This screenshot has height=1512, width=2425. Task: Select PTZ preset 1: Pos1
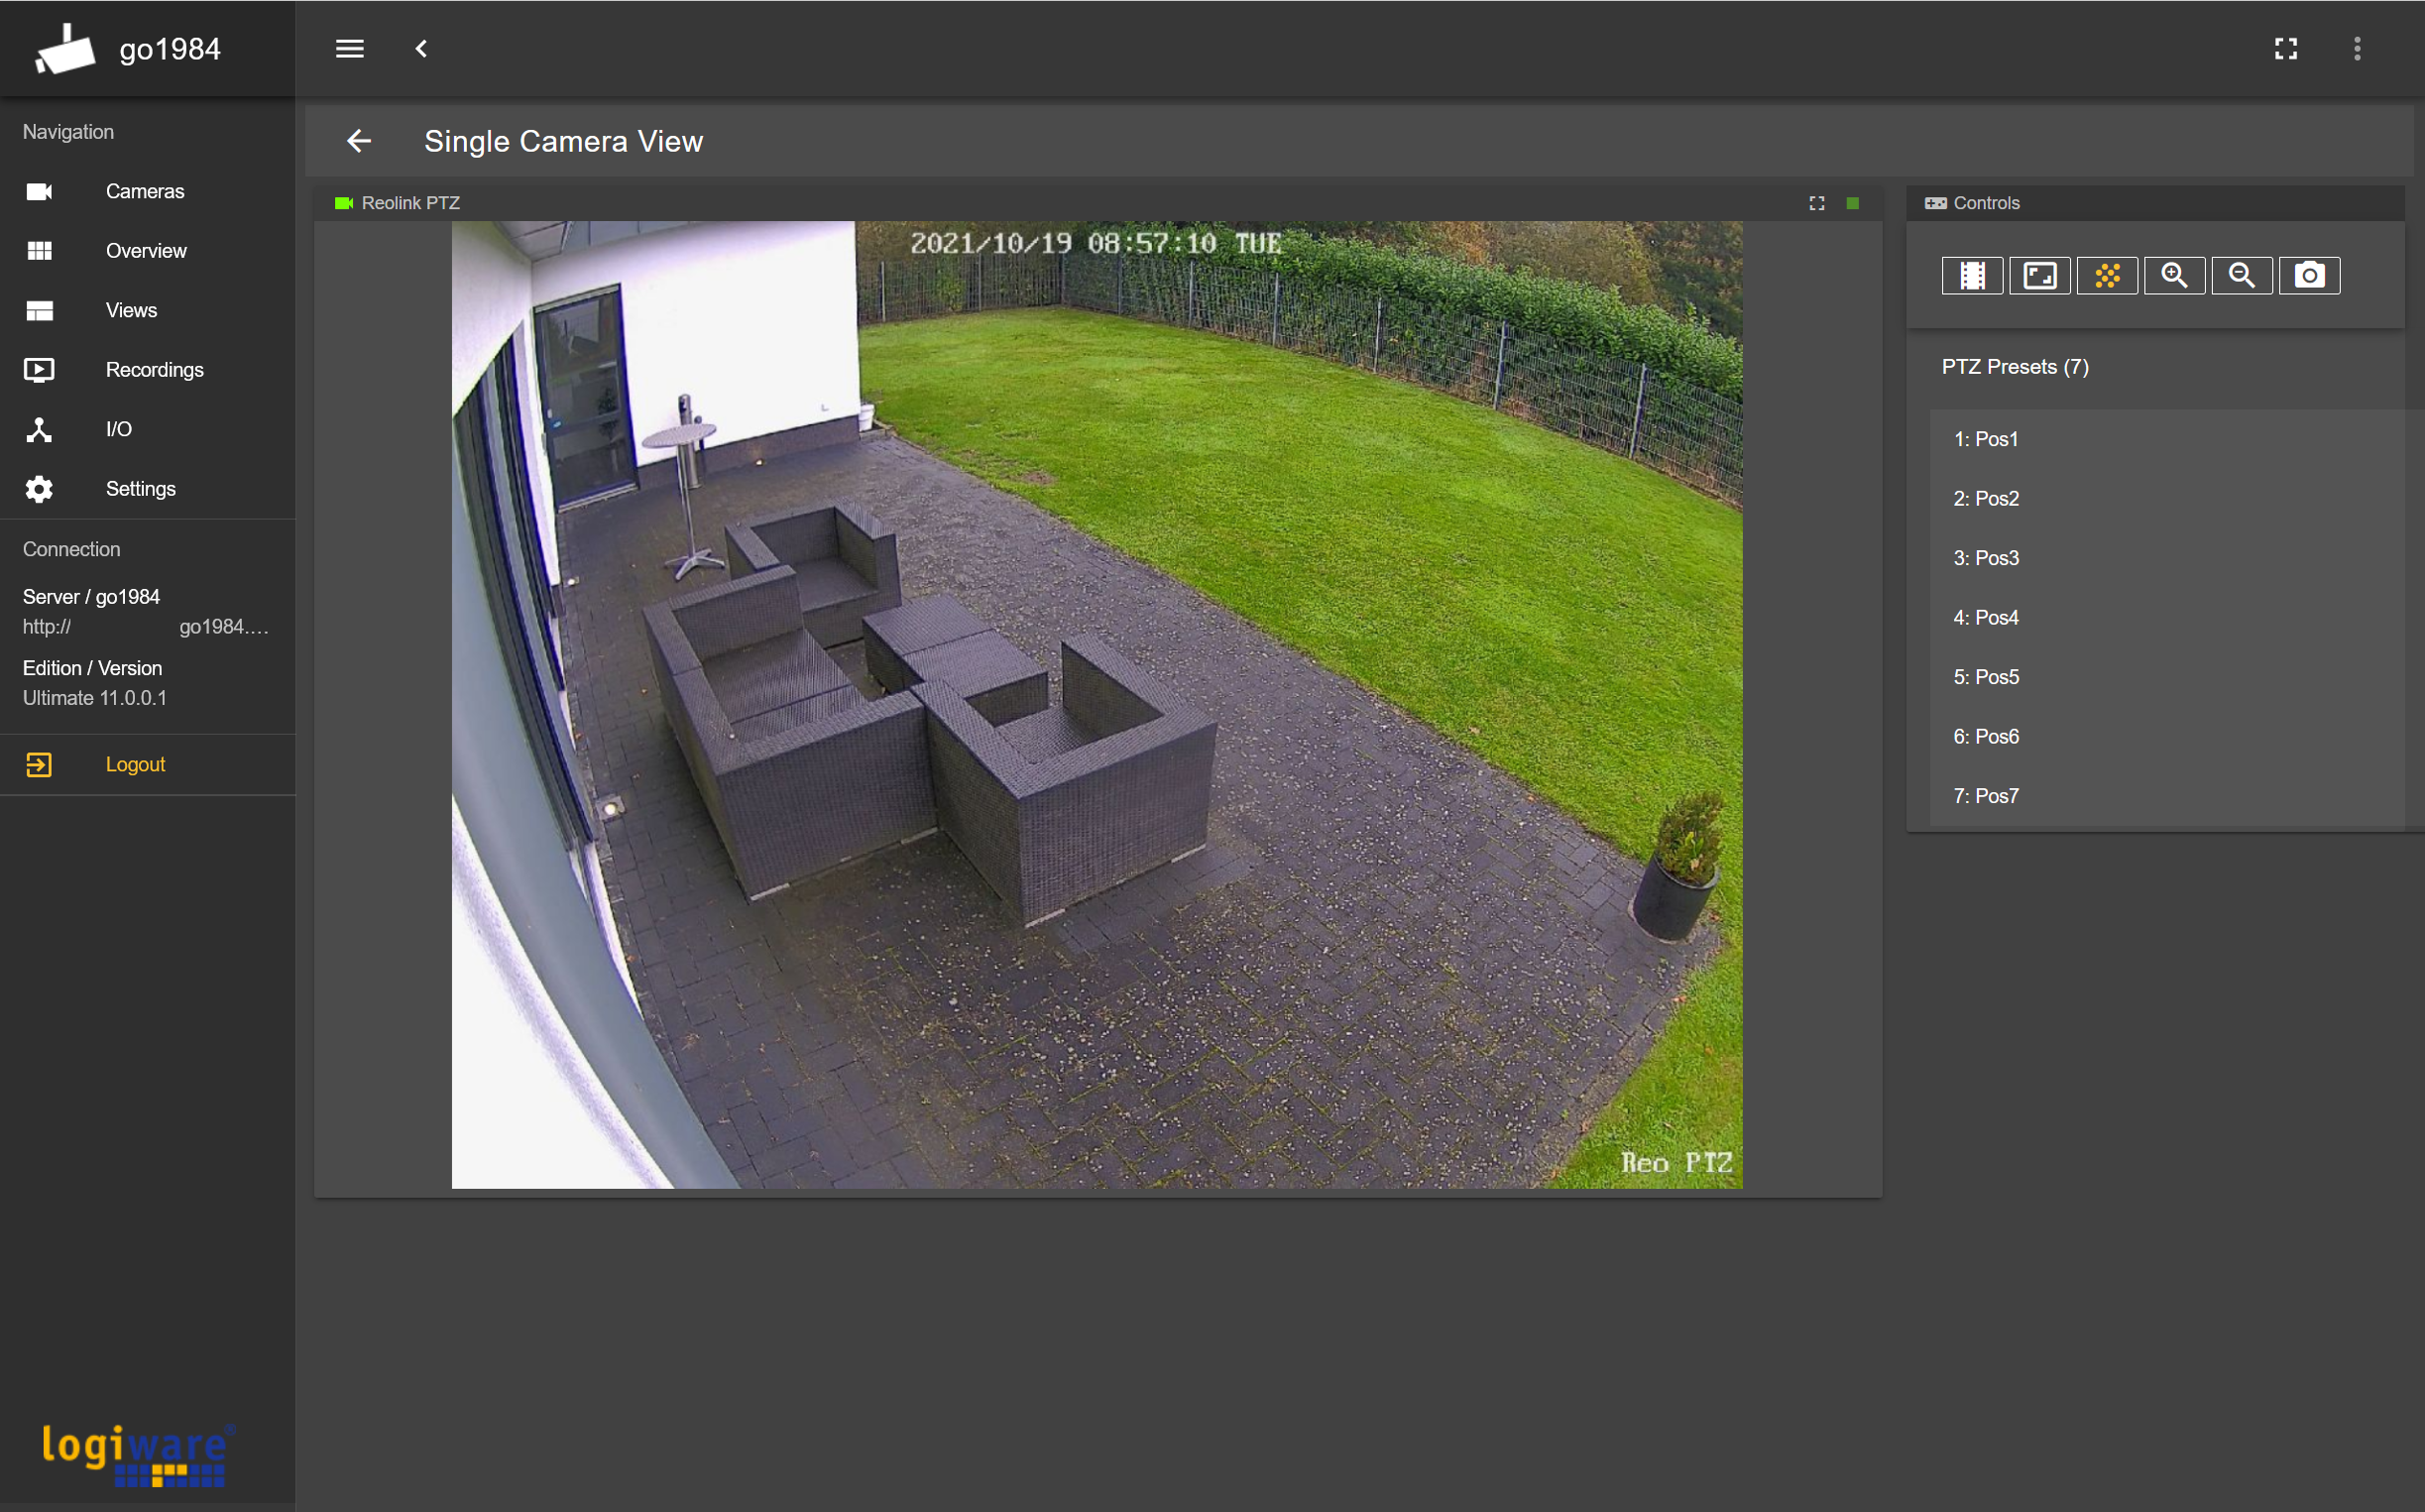pos(2166,439)
